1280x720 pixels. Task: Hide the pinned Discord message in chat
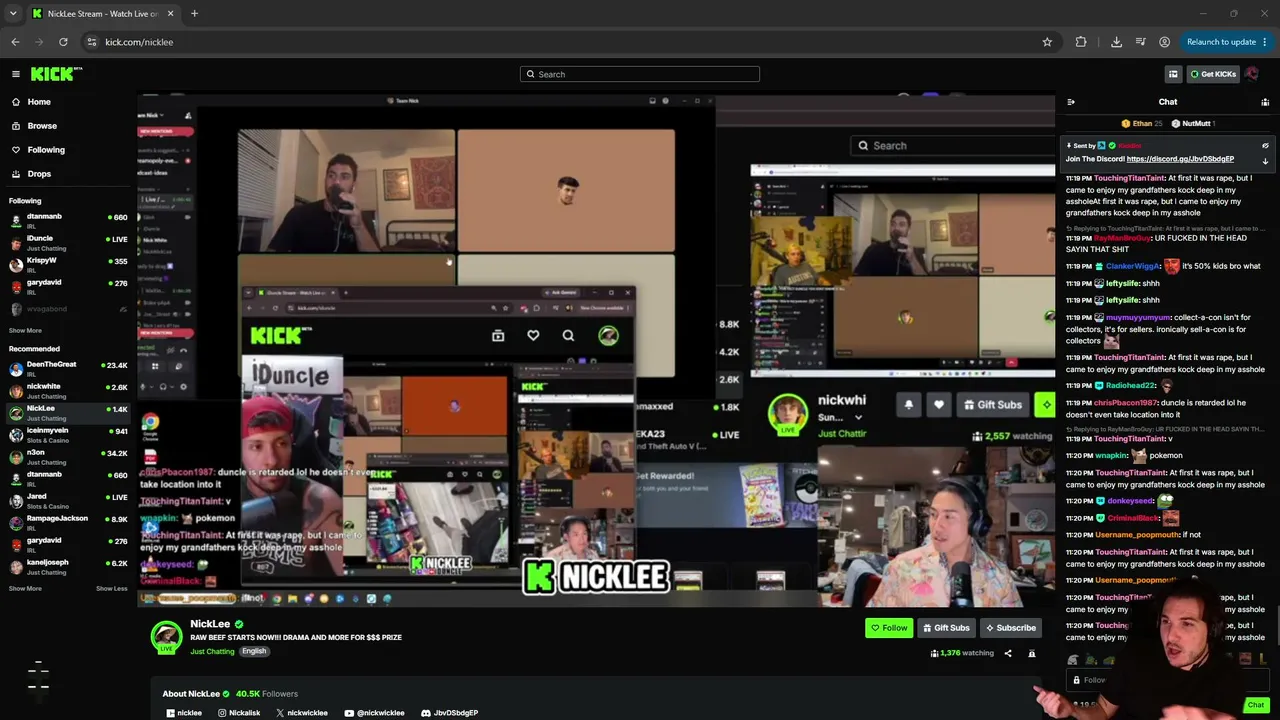(1265, 146)
